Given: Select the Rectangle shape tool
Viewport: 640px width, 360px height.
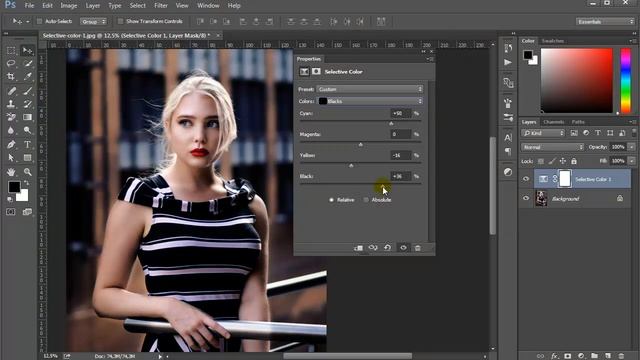Looking at the screenshot, I should [27, 158].
